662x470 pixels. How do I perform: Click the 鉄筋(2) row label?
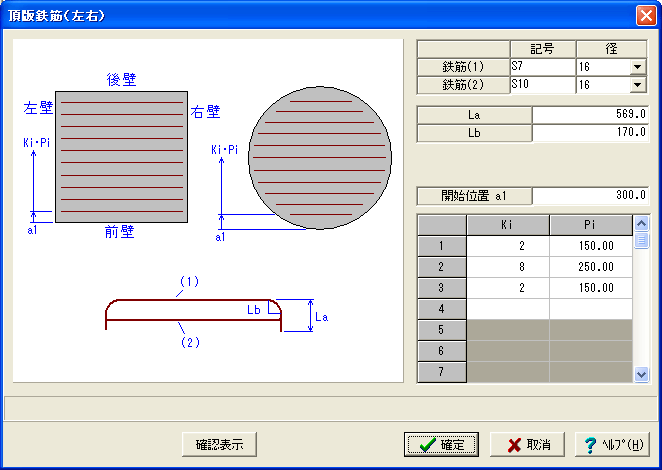click(x=463, y=85)
